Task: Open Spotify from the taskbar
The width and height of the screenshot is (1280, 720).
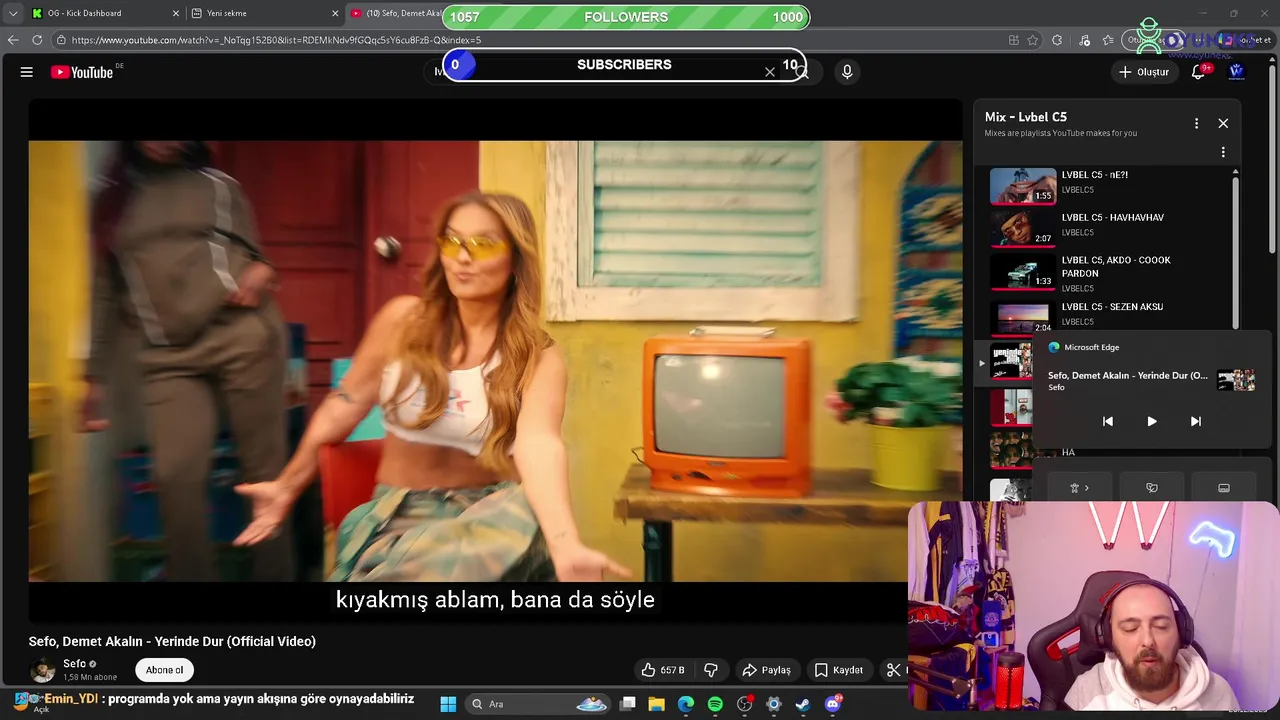Action: pos(715,704)
